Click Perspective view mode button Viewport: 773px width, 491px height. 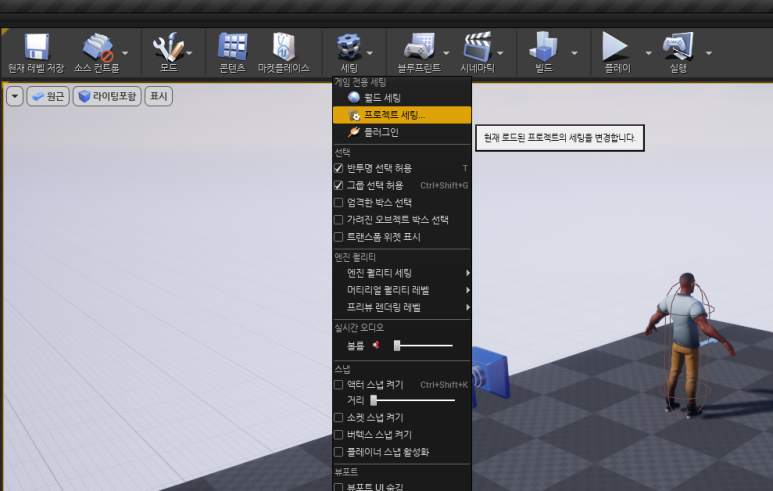point(48,96)
